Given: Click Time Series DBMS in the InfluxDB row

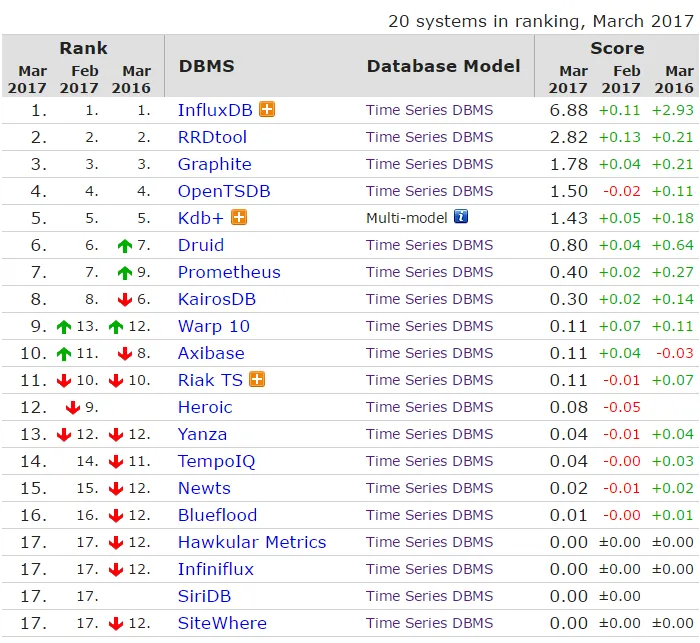Looking at the screenshot, I should point(429,110).
